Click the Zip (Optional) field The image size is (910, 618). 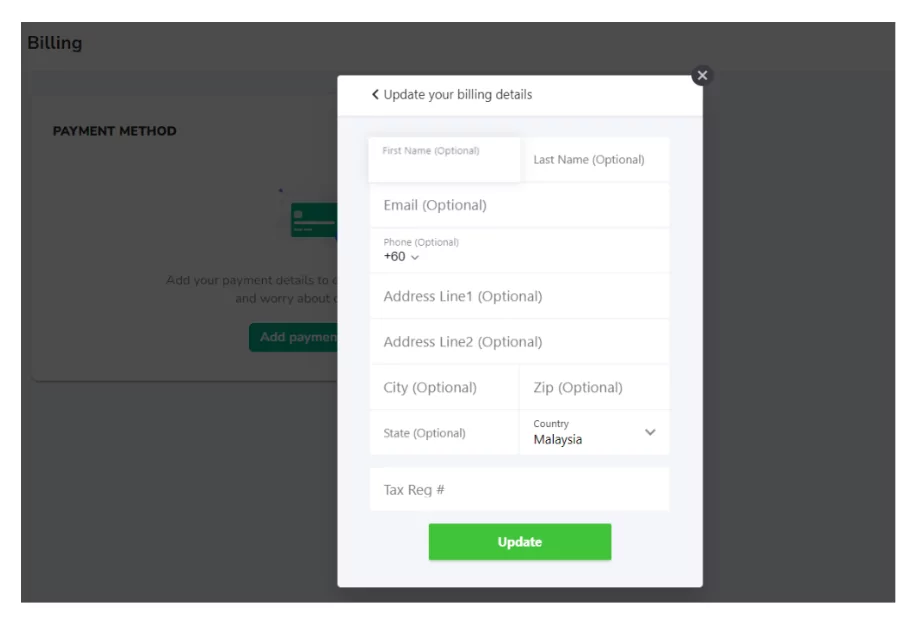594,387
